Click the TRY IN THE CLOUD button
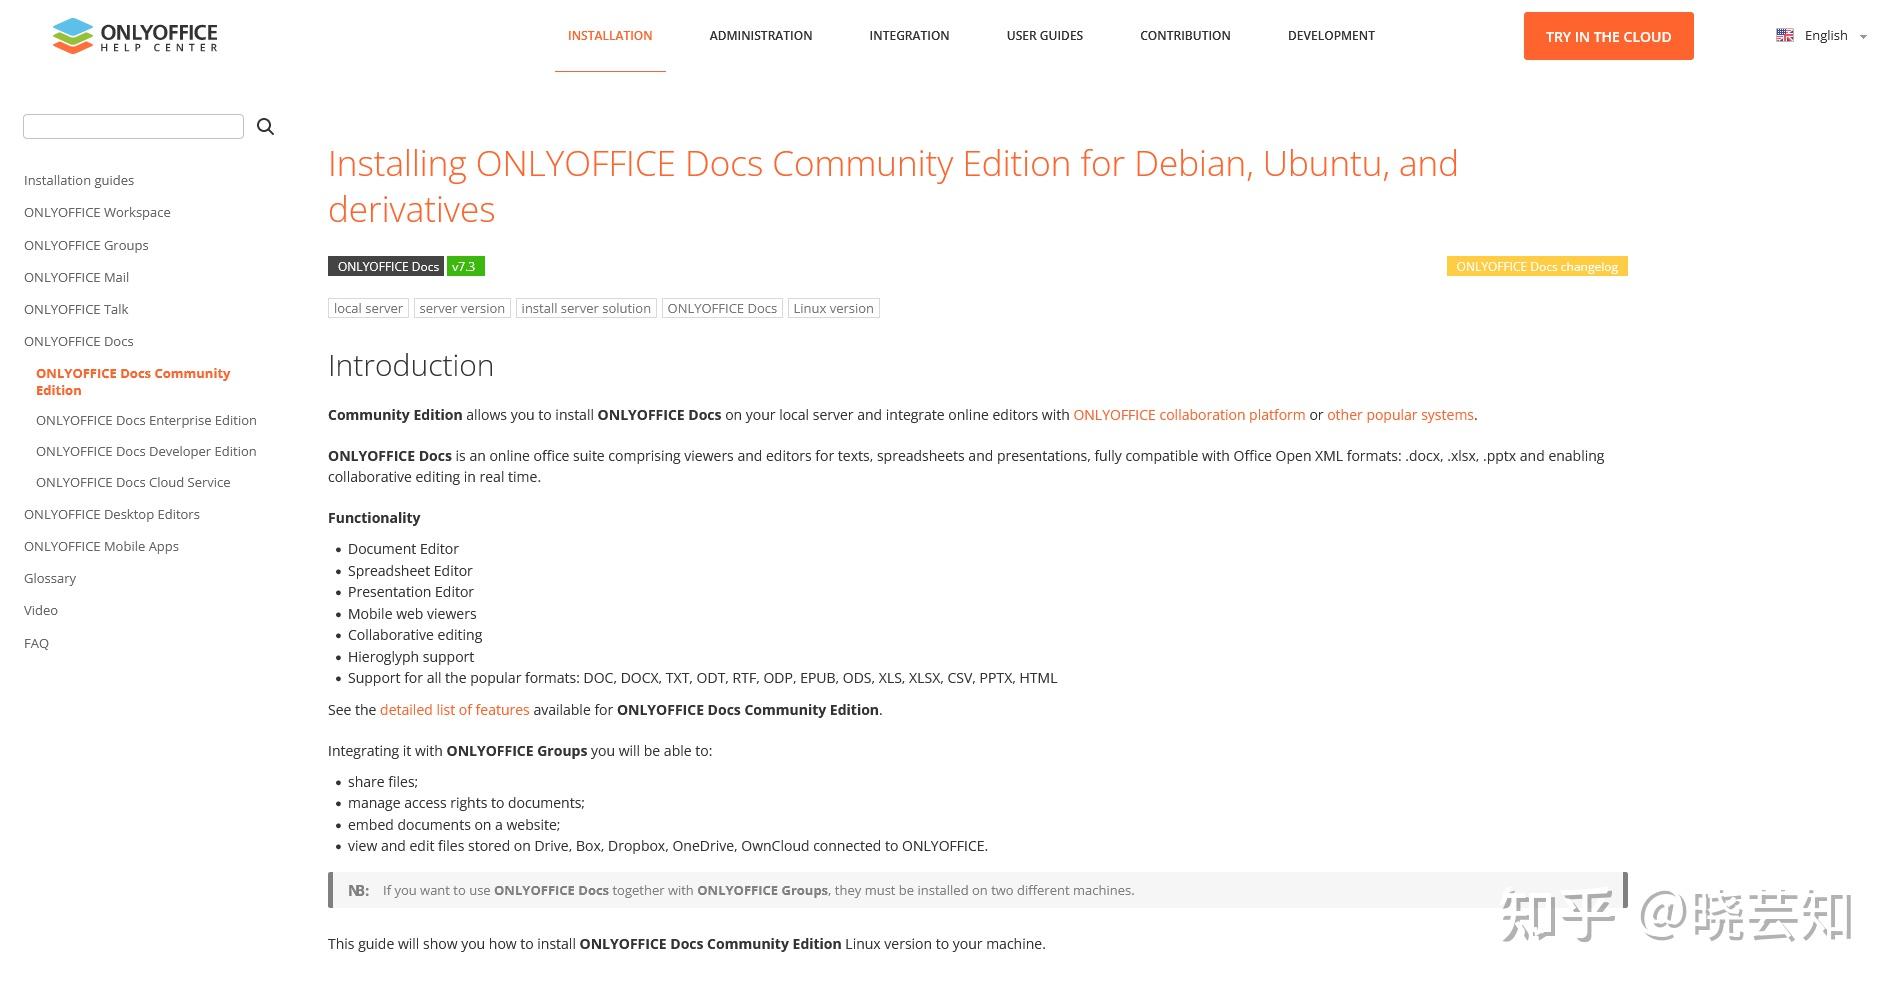 point(1607,35)
